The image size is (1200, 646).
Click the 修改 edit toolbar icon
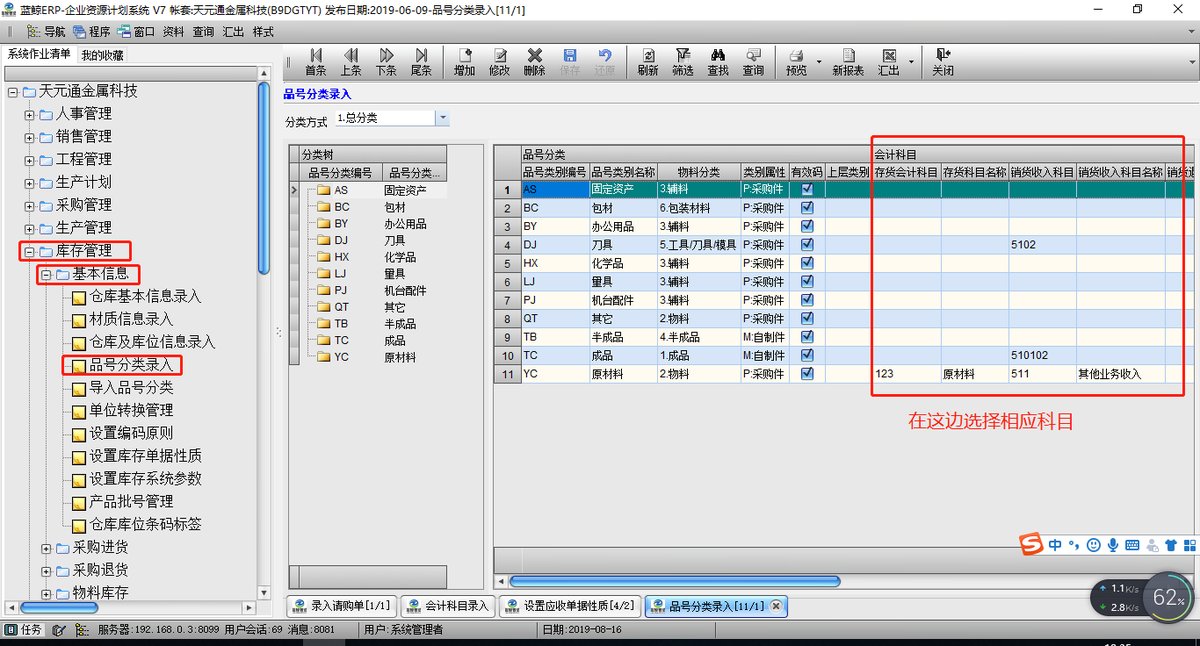[499, 62]
